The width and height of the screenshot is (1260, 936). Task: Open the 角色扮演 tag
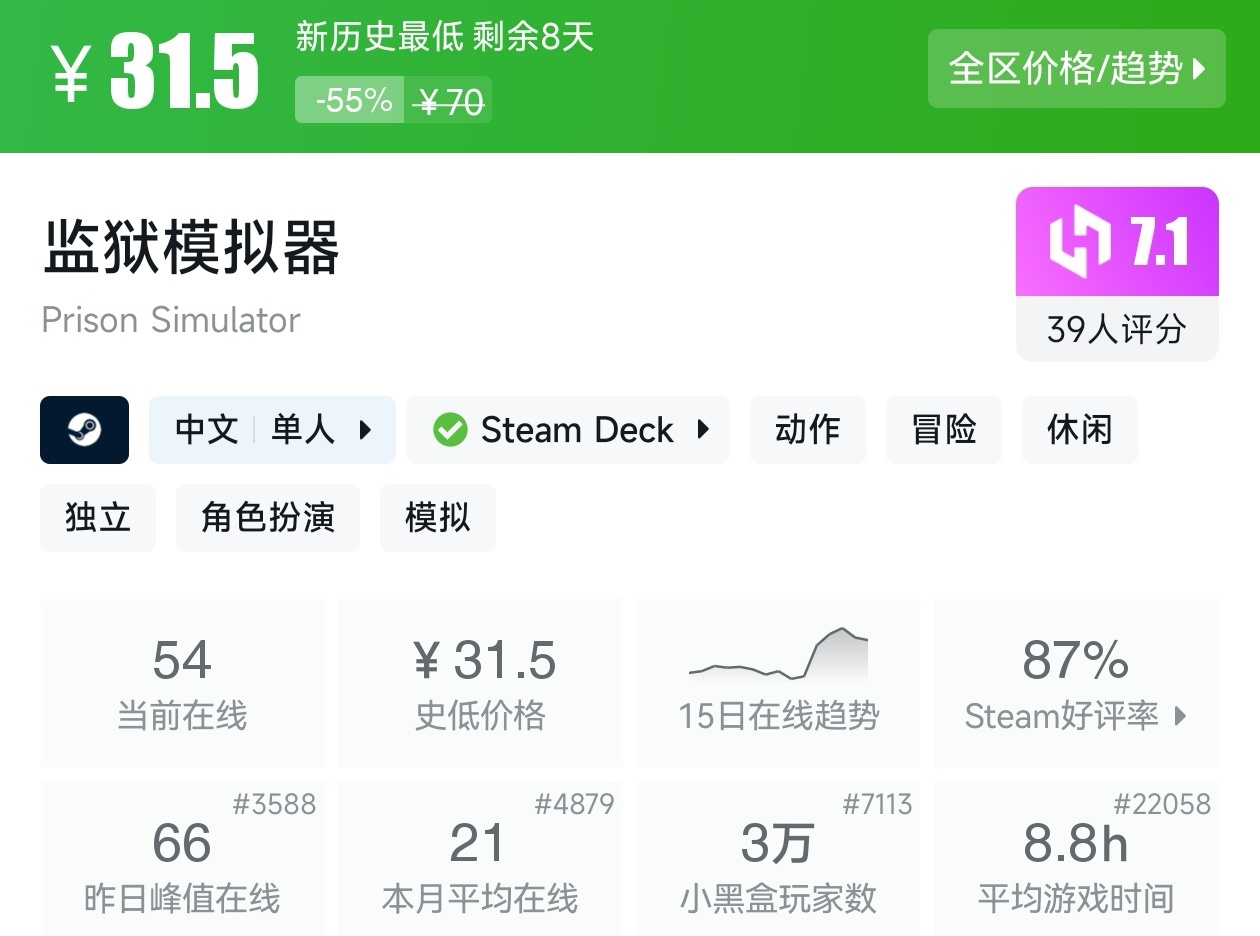267,518
